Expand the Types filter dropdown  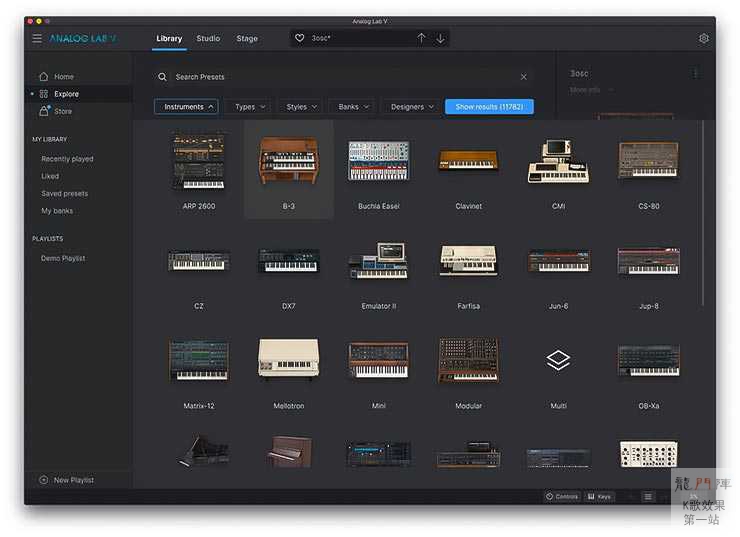pyautogui.click(x=250, y=107)
